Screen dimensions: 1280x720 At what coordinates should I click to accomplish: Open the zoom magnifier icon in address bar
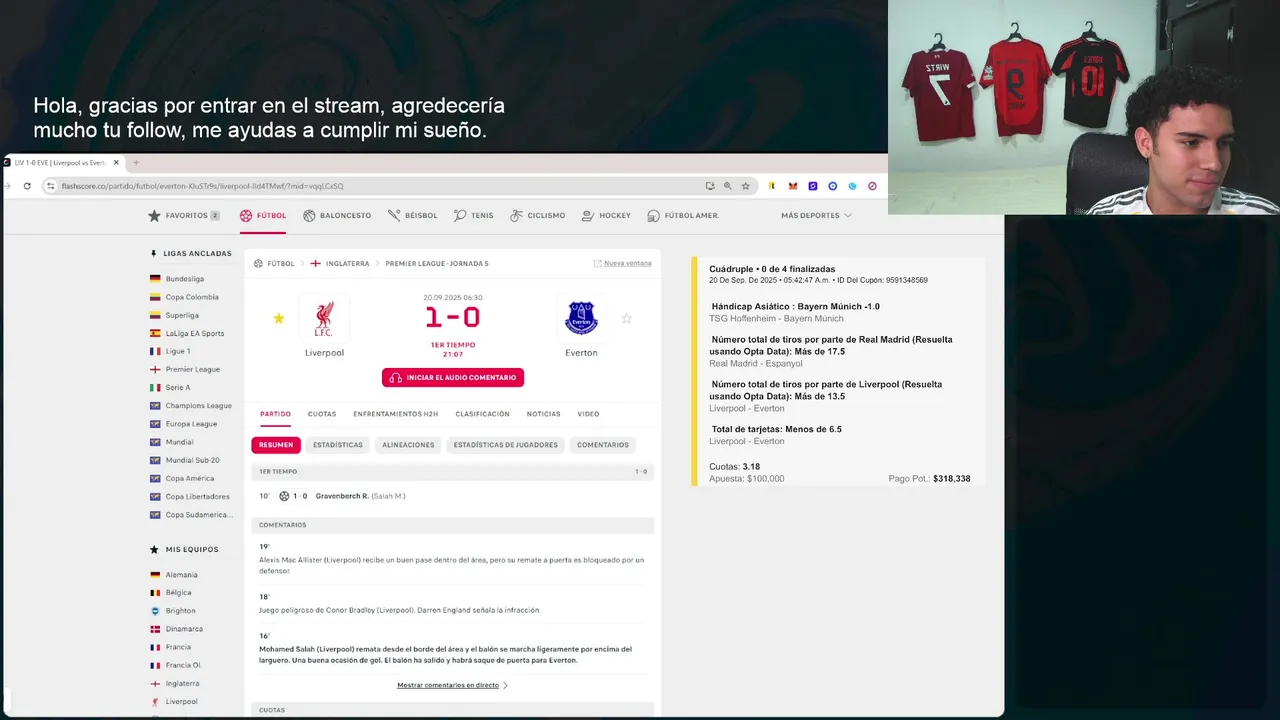727,186
